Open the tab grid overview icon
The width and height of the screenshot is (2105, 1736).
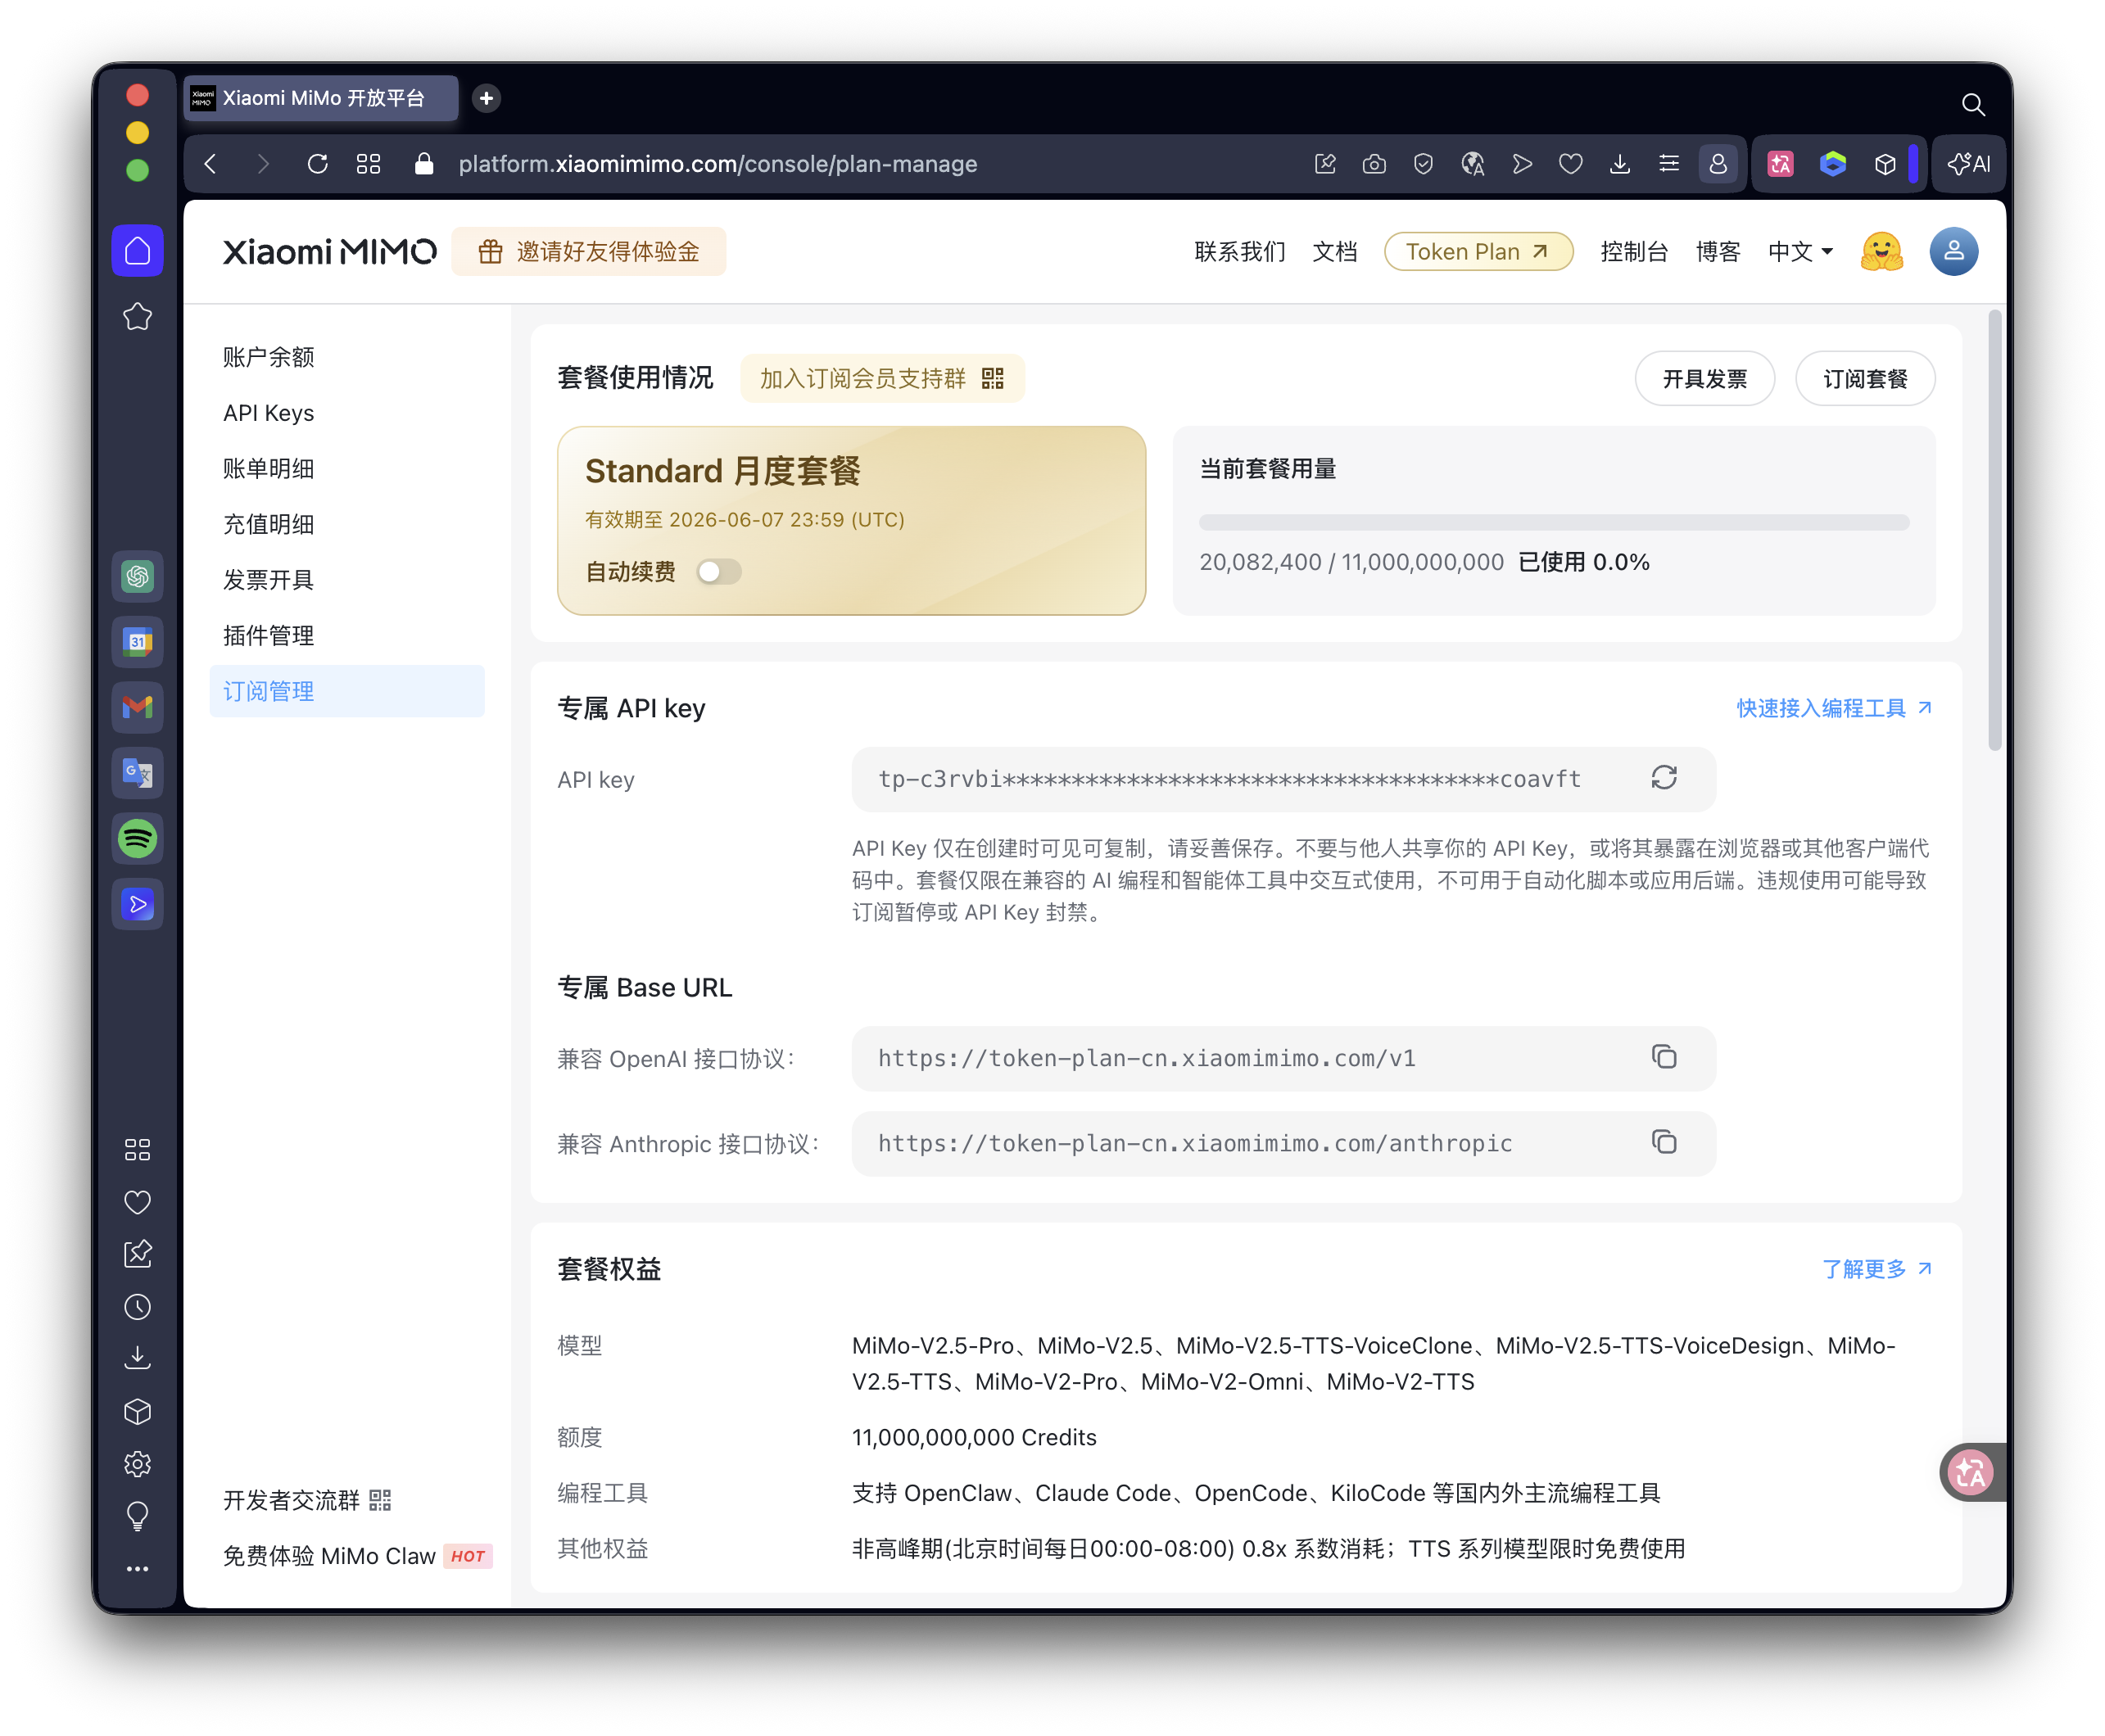368,163
